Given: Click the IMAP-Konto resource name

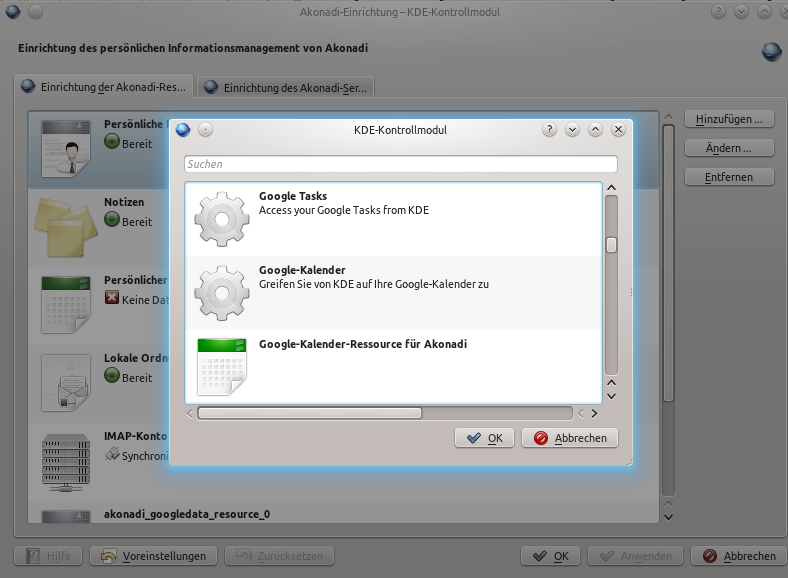Looking at the screenshot, I should click(136, 436).
